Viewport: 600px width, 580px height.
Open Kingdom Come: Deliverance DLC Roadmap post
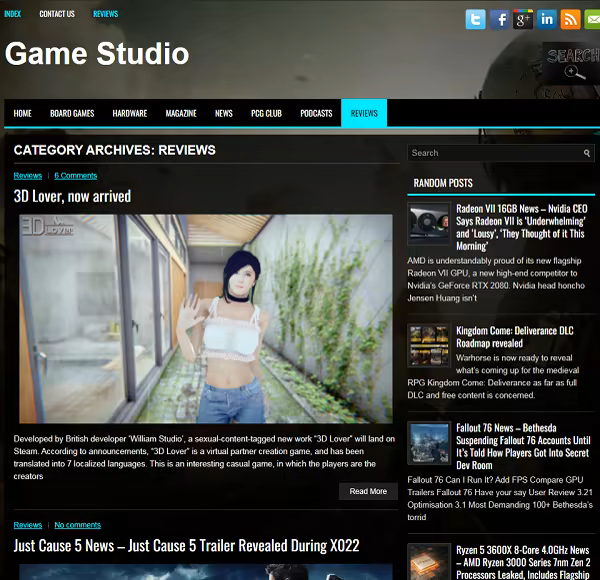tap(514, 337)
